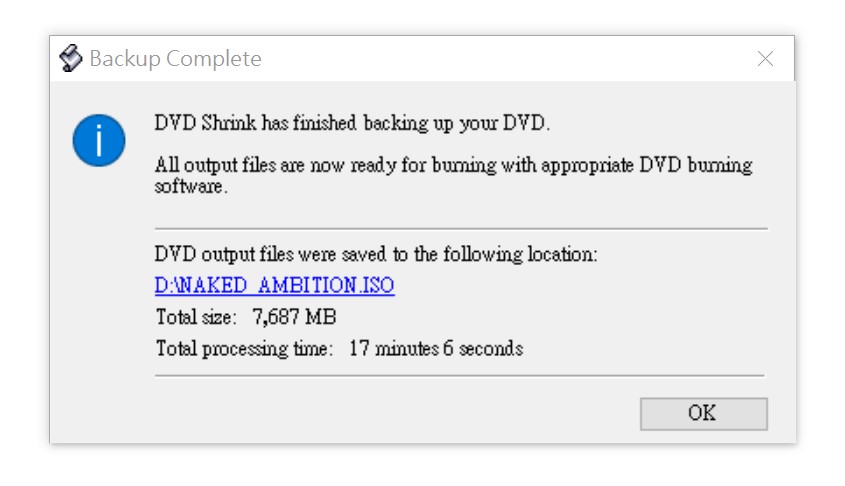Click the separator line above the output location
This screenshot has height=486, width=845.
[460, 229]
